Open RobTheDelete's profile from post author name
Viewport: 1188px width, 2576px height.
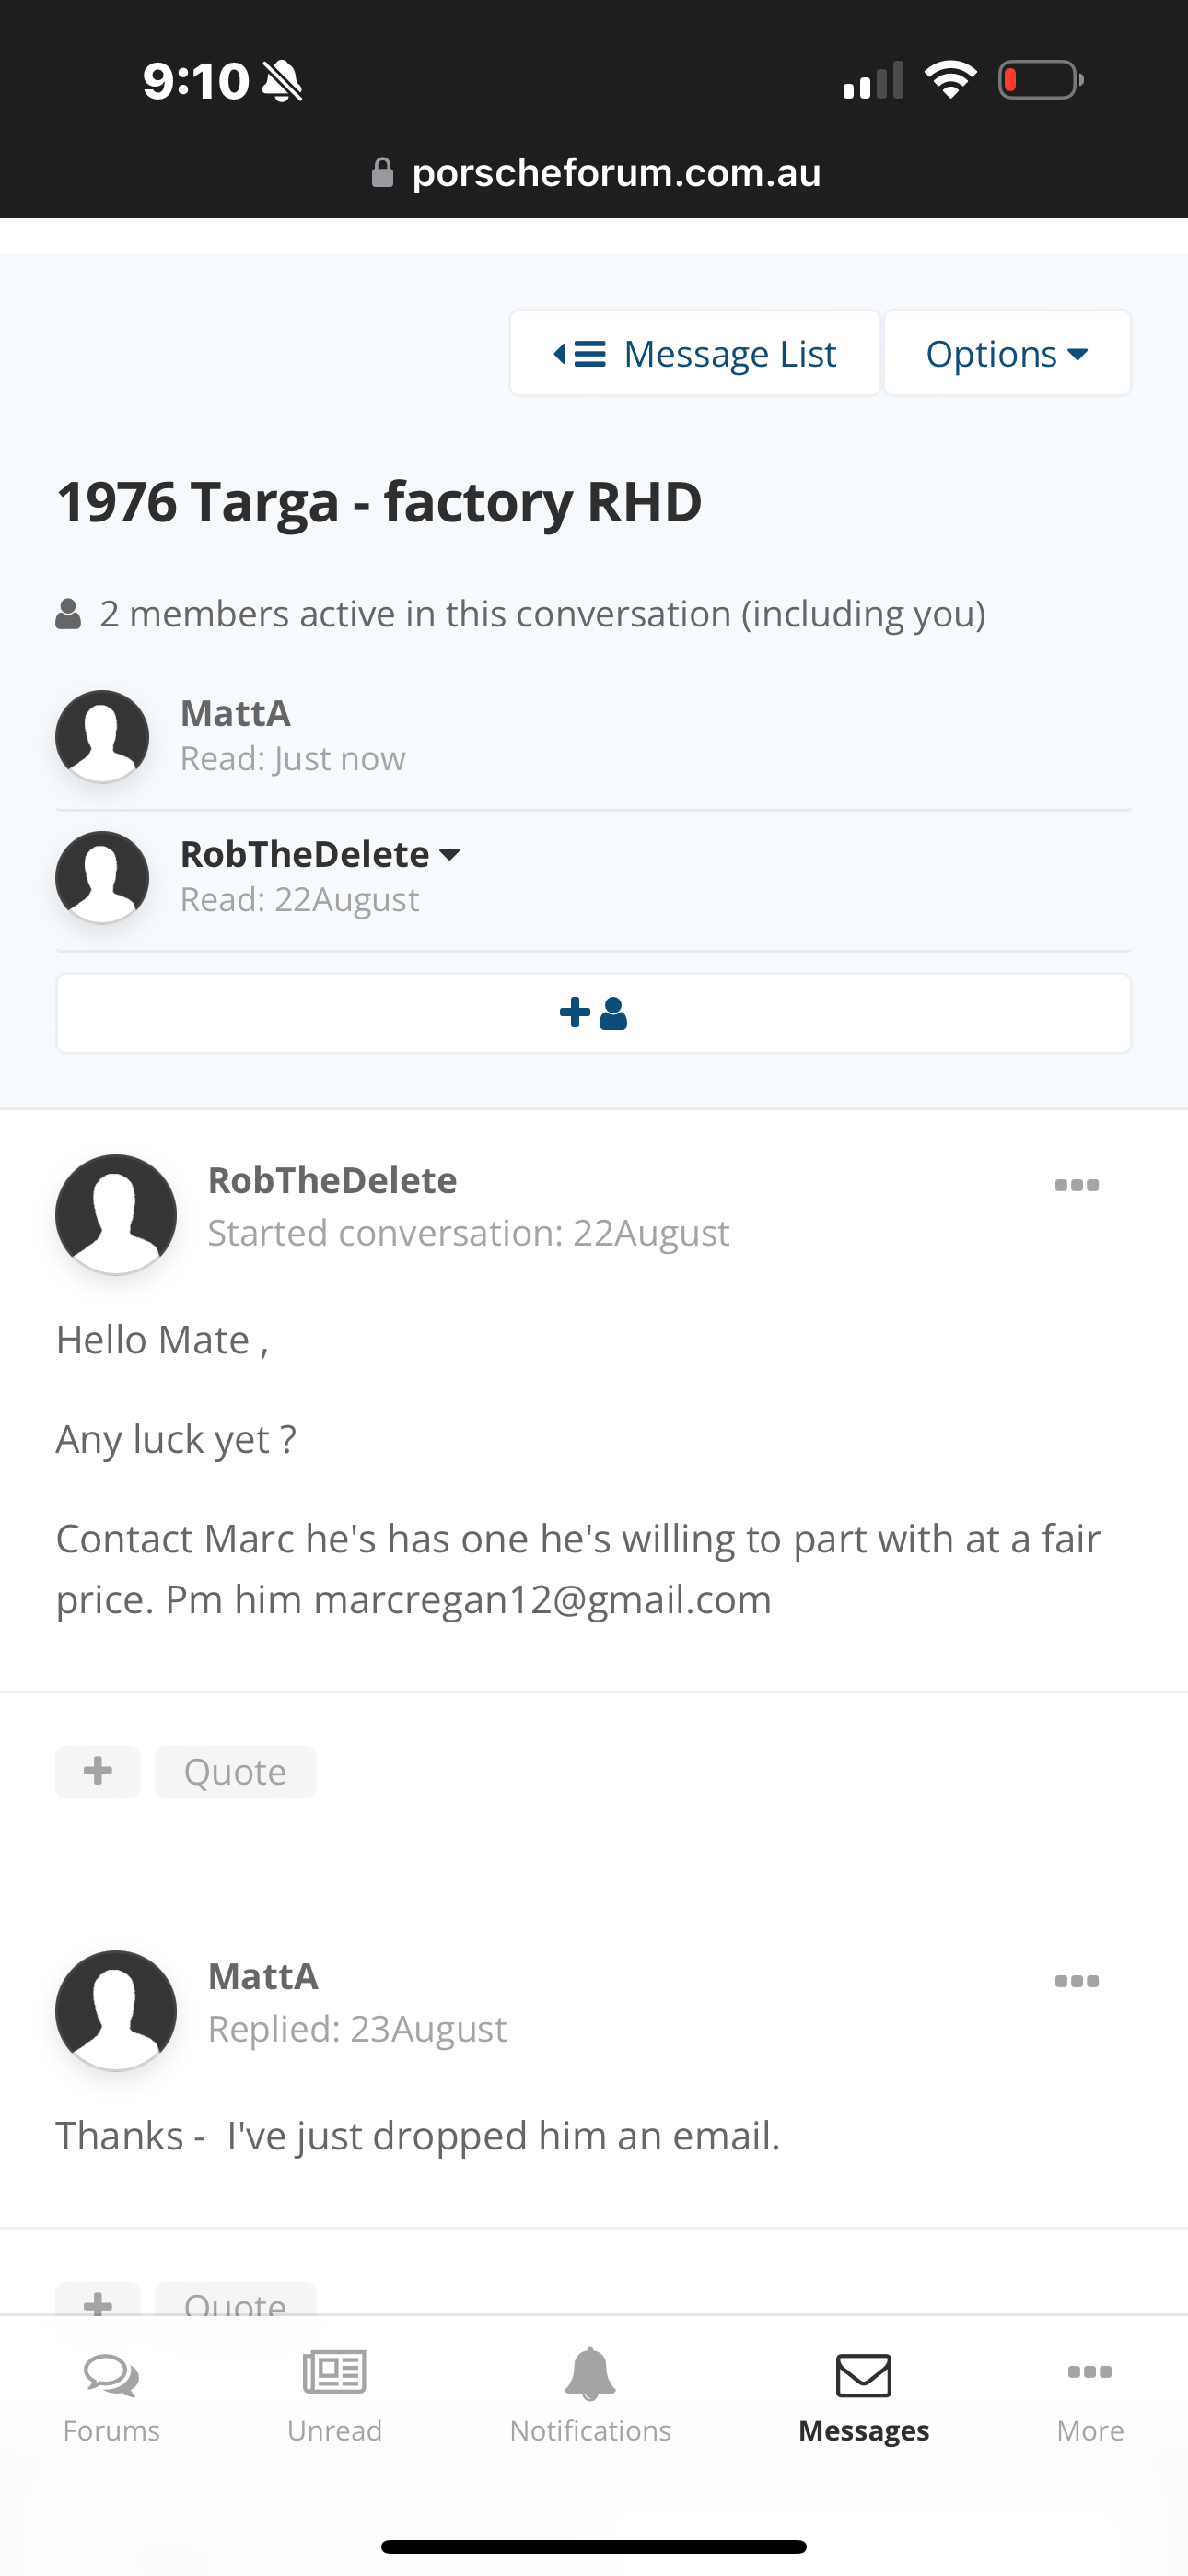point(332,1180)
